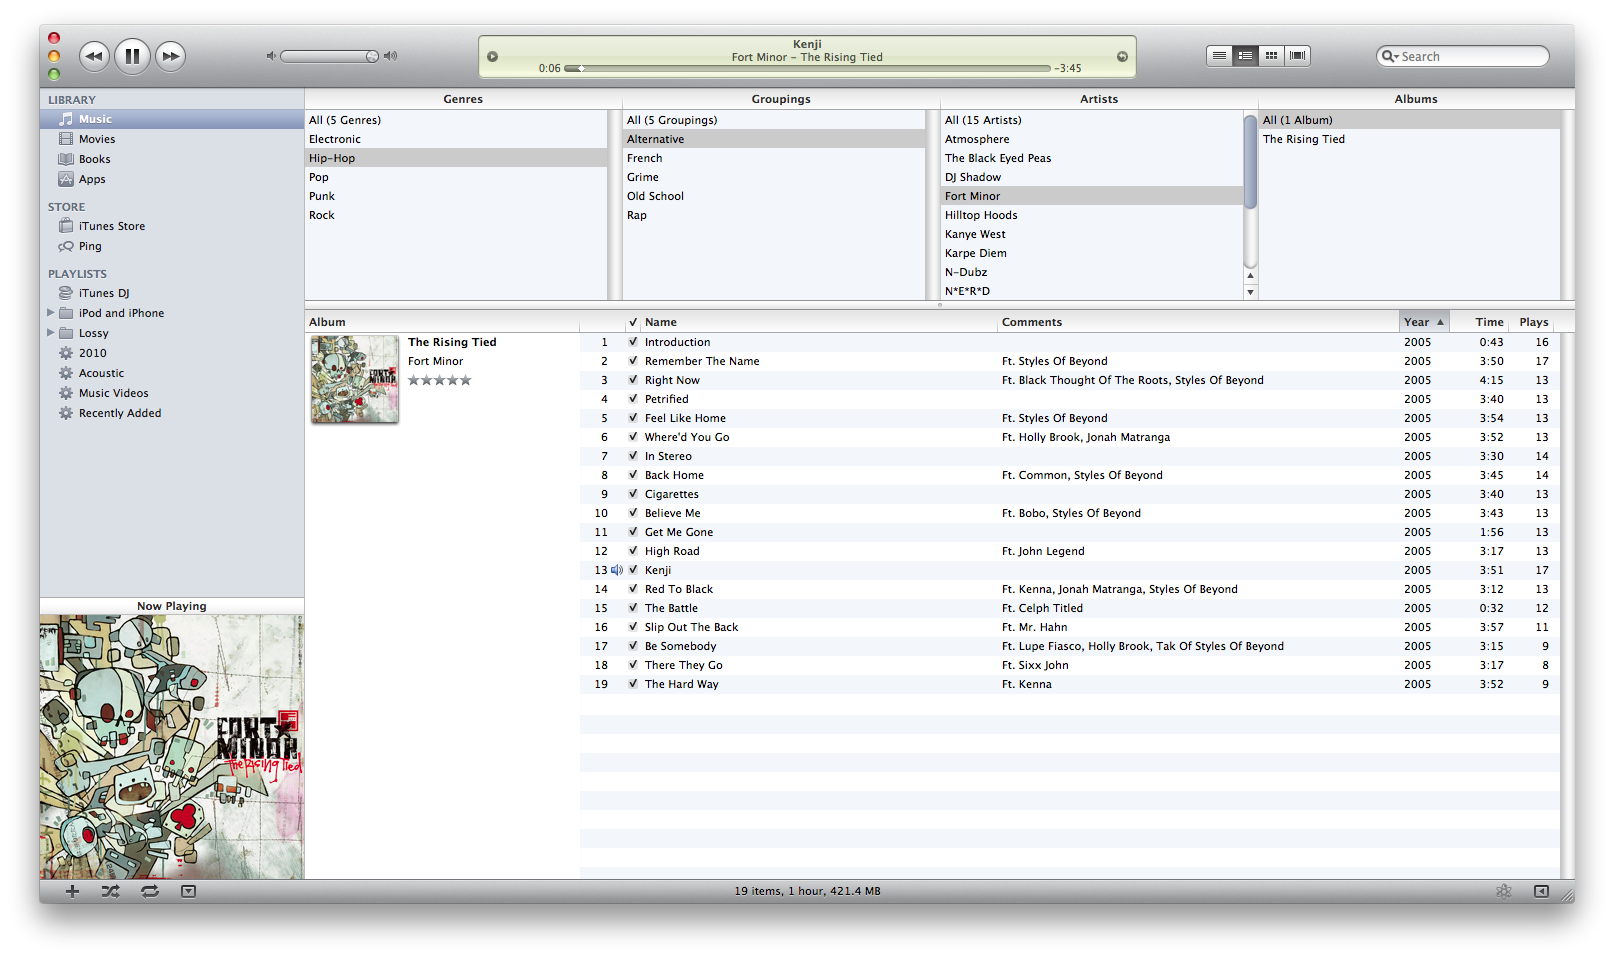Viewport: 1615px width, 958px height.
Task: Click the max volume speaker icon
Action: 391,56
